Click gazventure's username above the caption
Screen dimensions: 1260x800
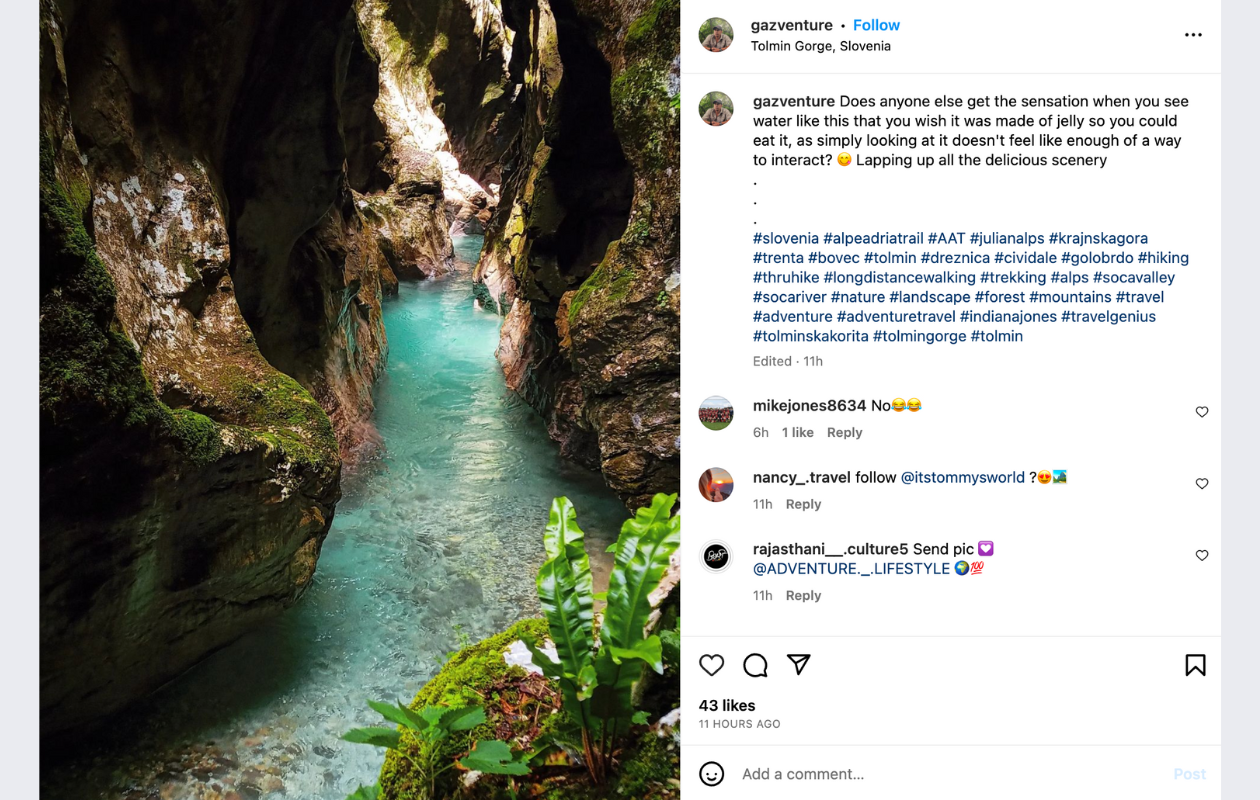[x=793, y=100]
